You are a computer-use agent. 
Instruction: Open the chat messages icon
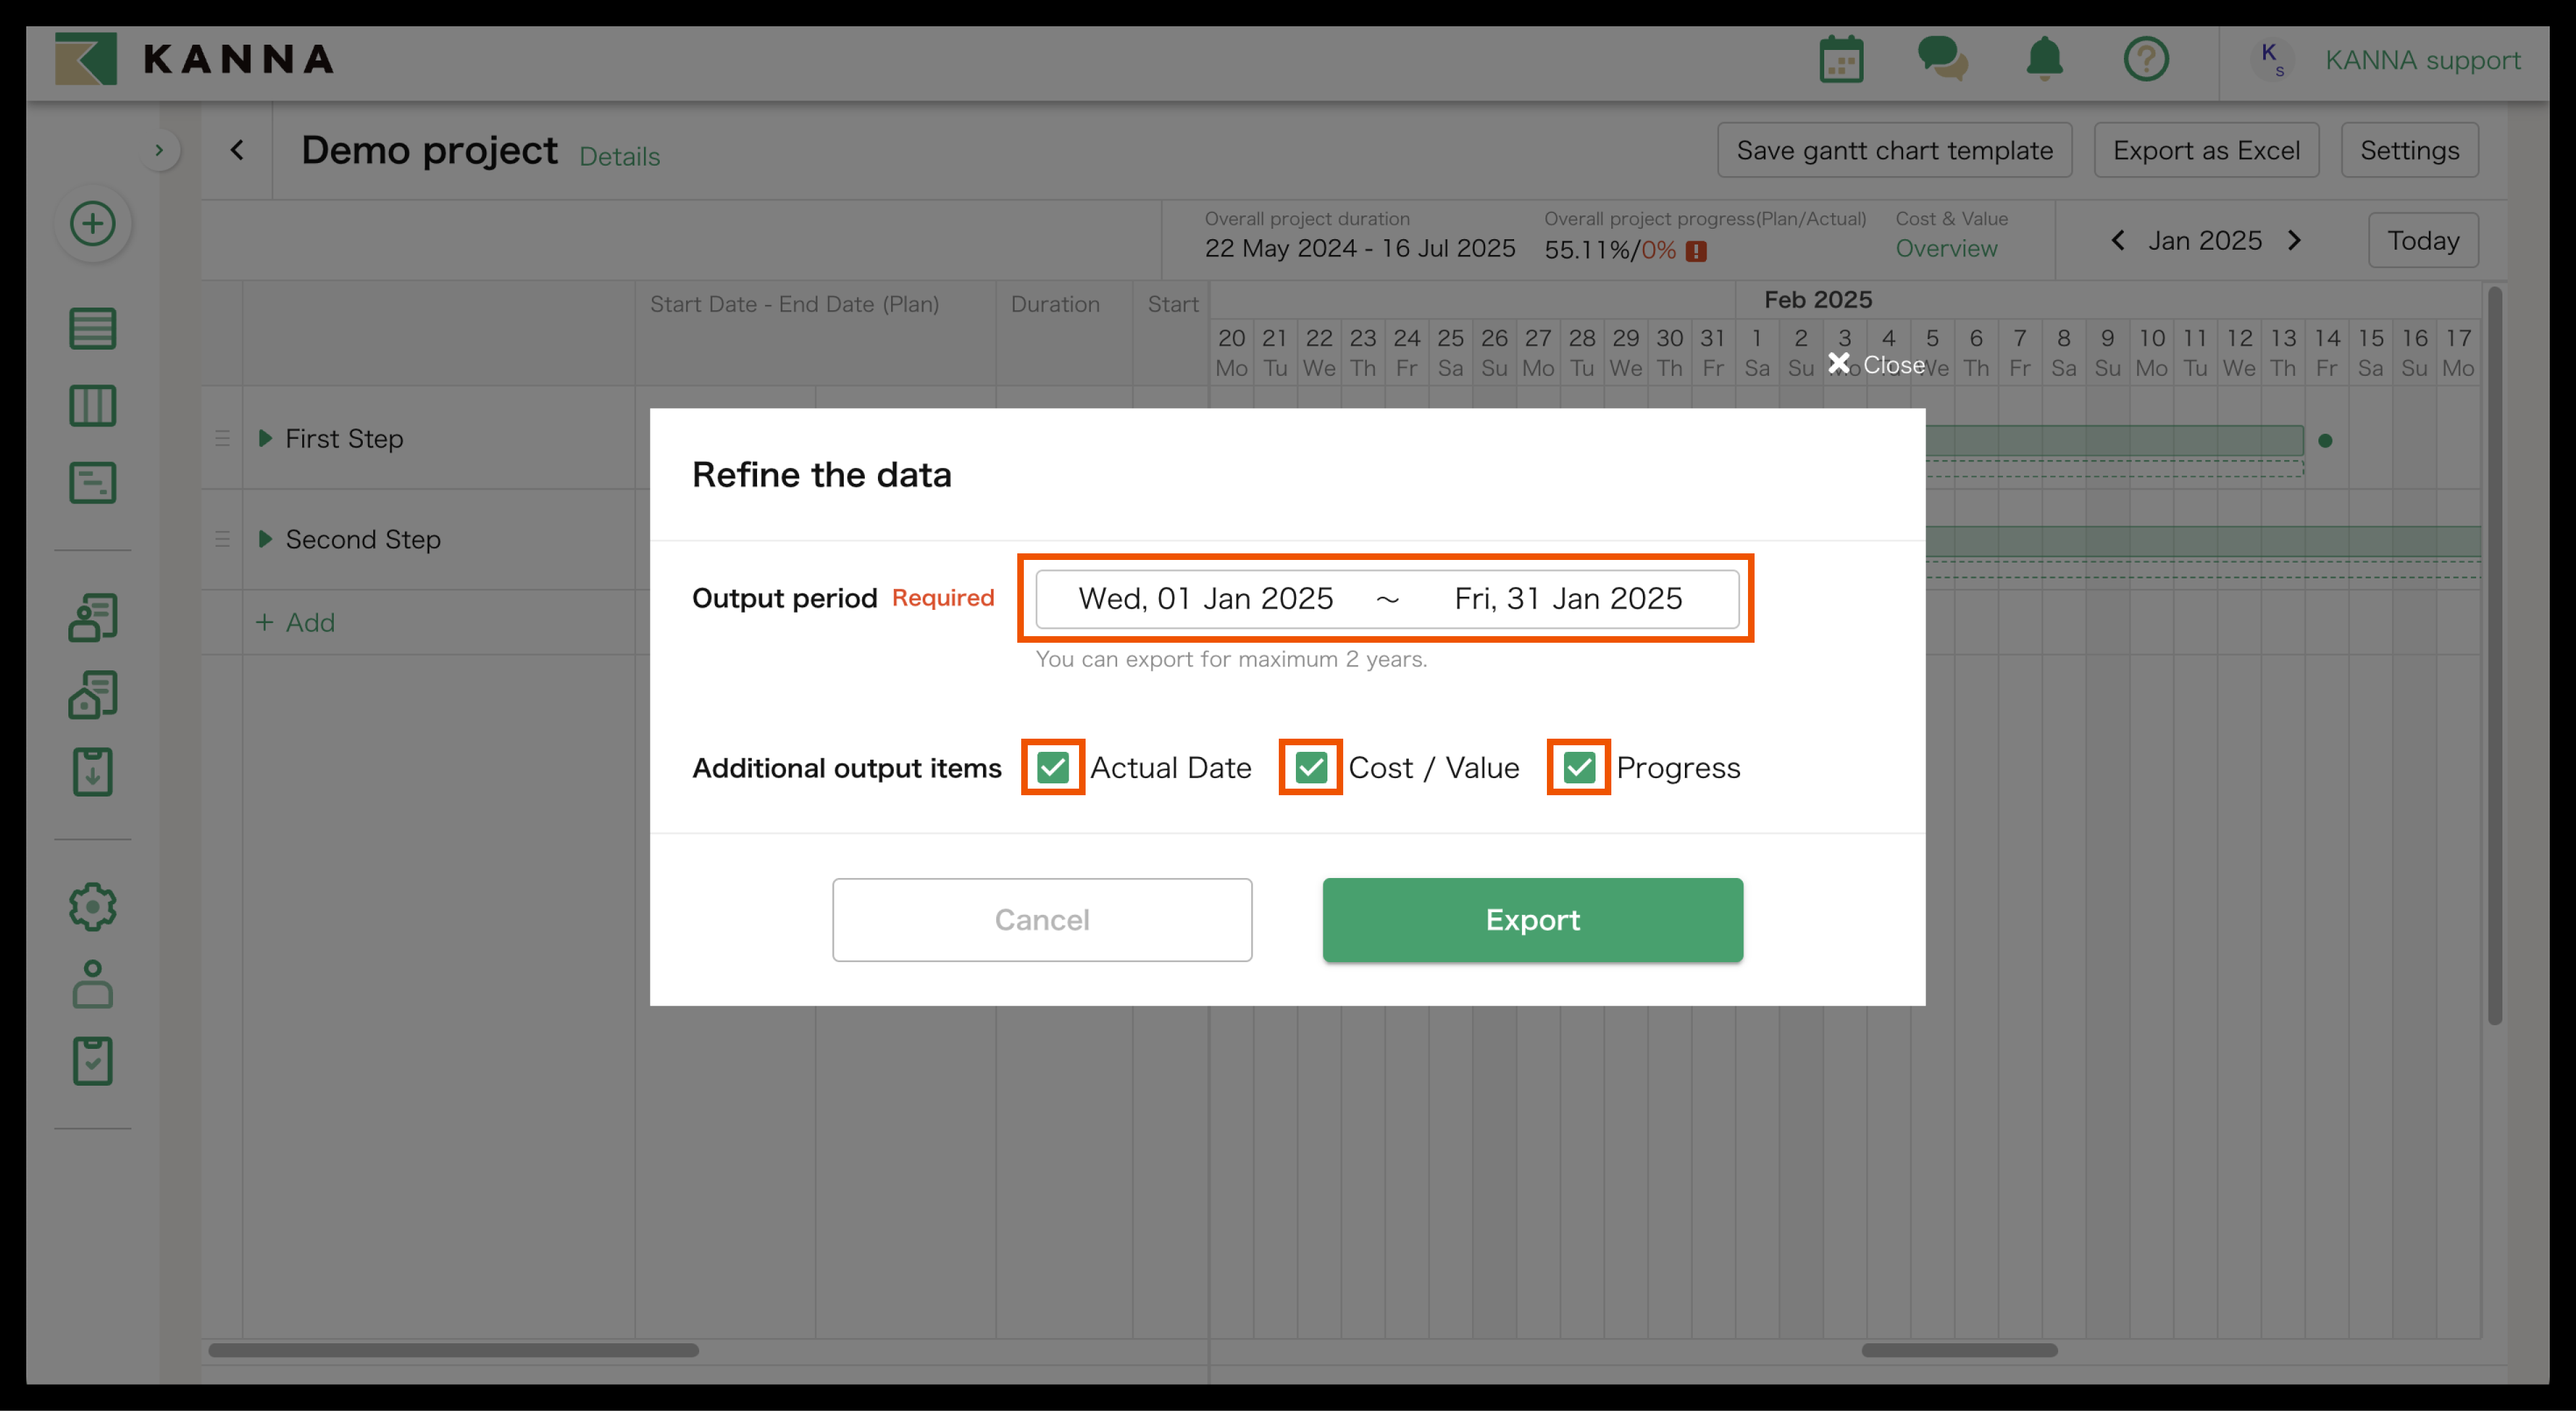tap(1942, 60)
